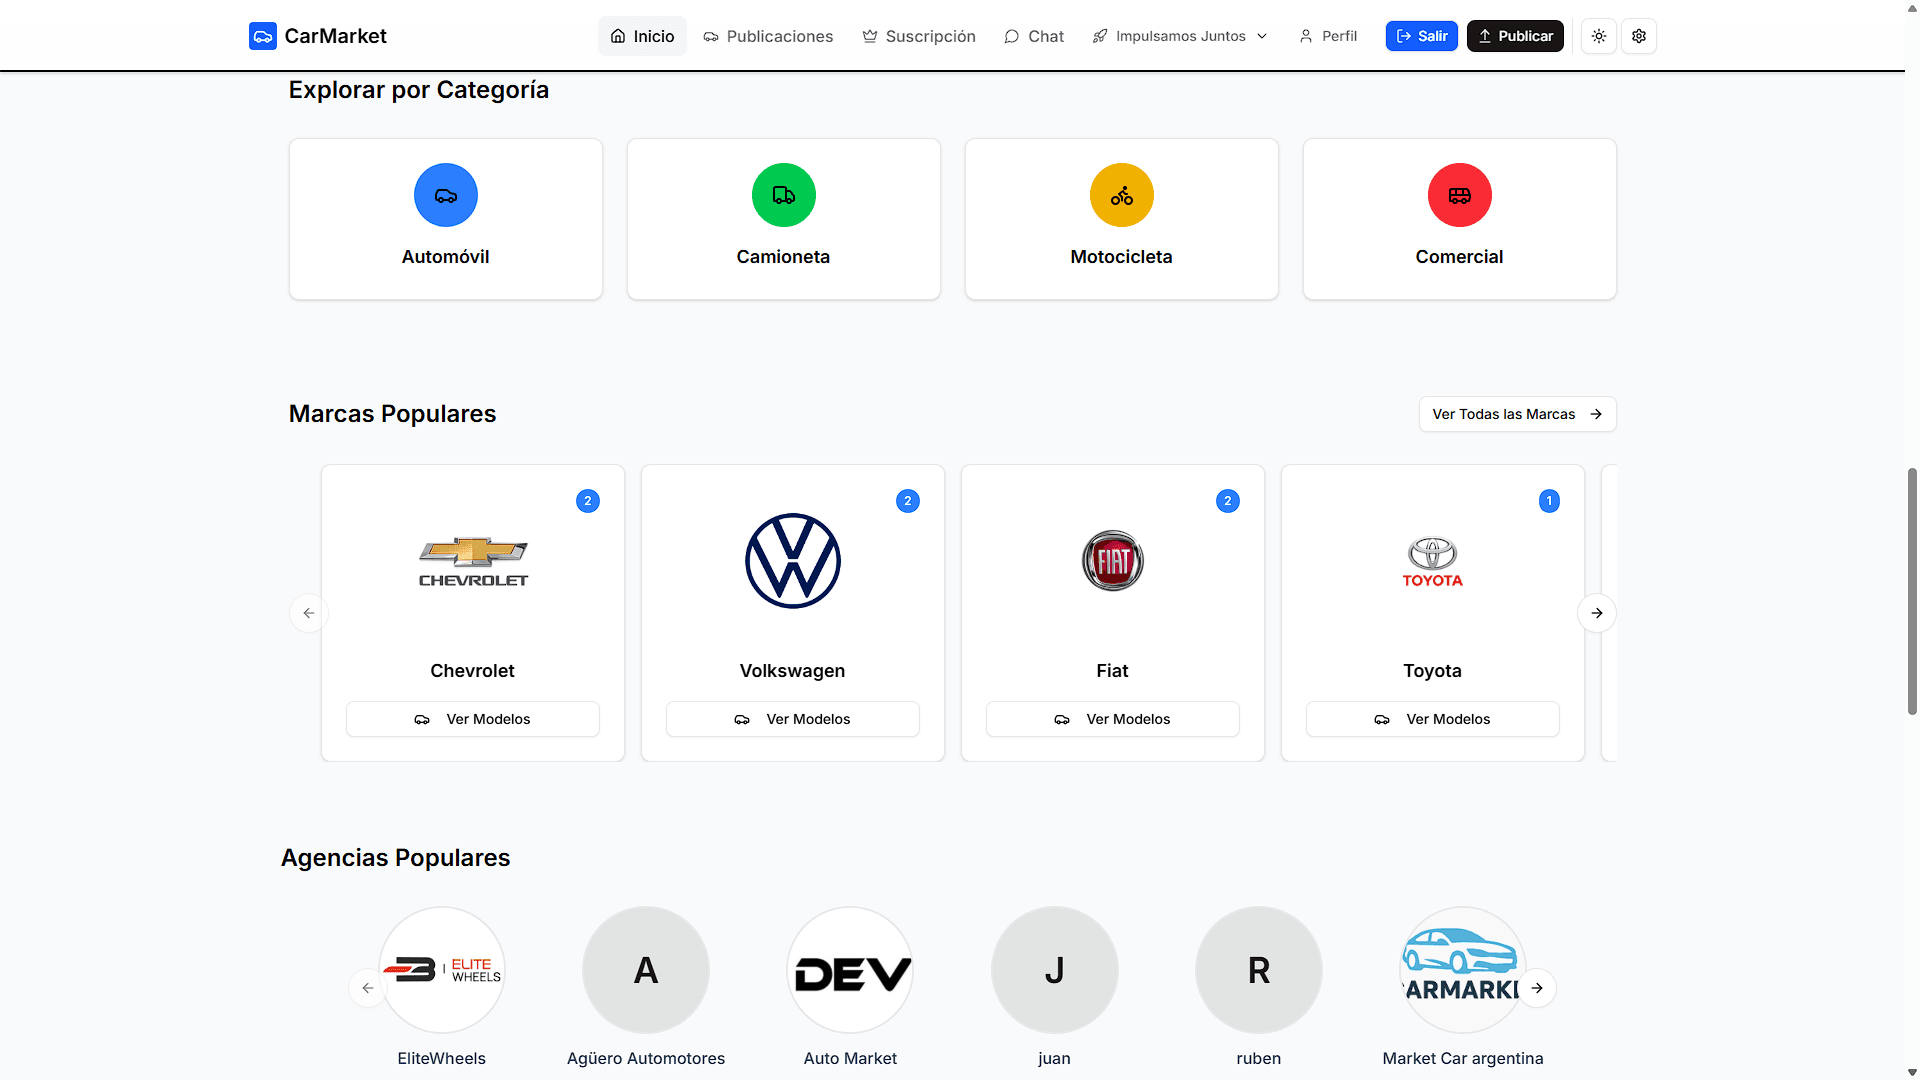Open the ruben agency avatar

point(1259,970)
